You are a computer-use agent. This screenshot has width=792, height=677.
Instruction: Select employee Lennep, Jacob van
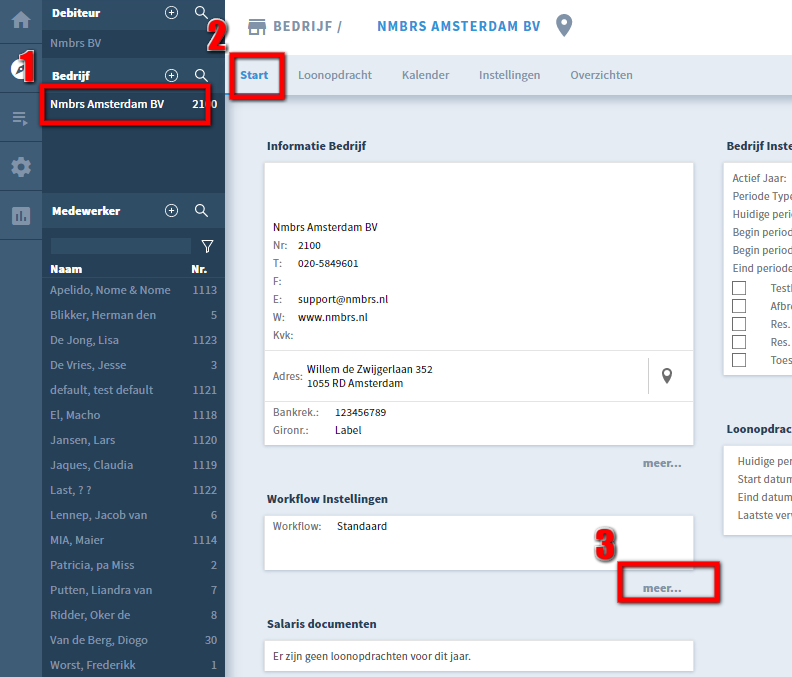coord(133,515)
